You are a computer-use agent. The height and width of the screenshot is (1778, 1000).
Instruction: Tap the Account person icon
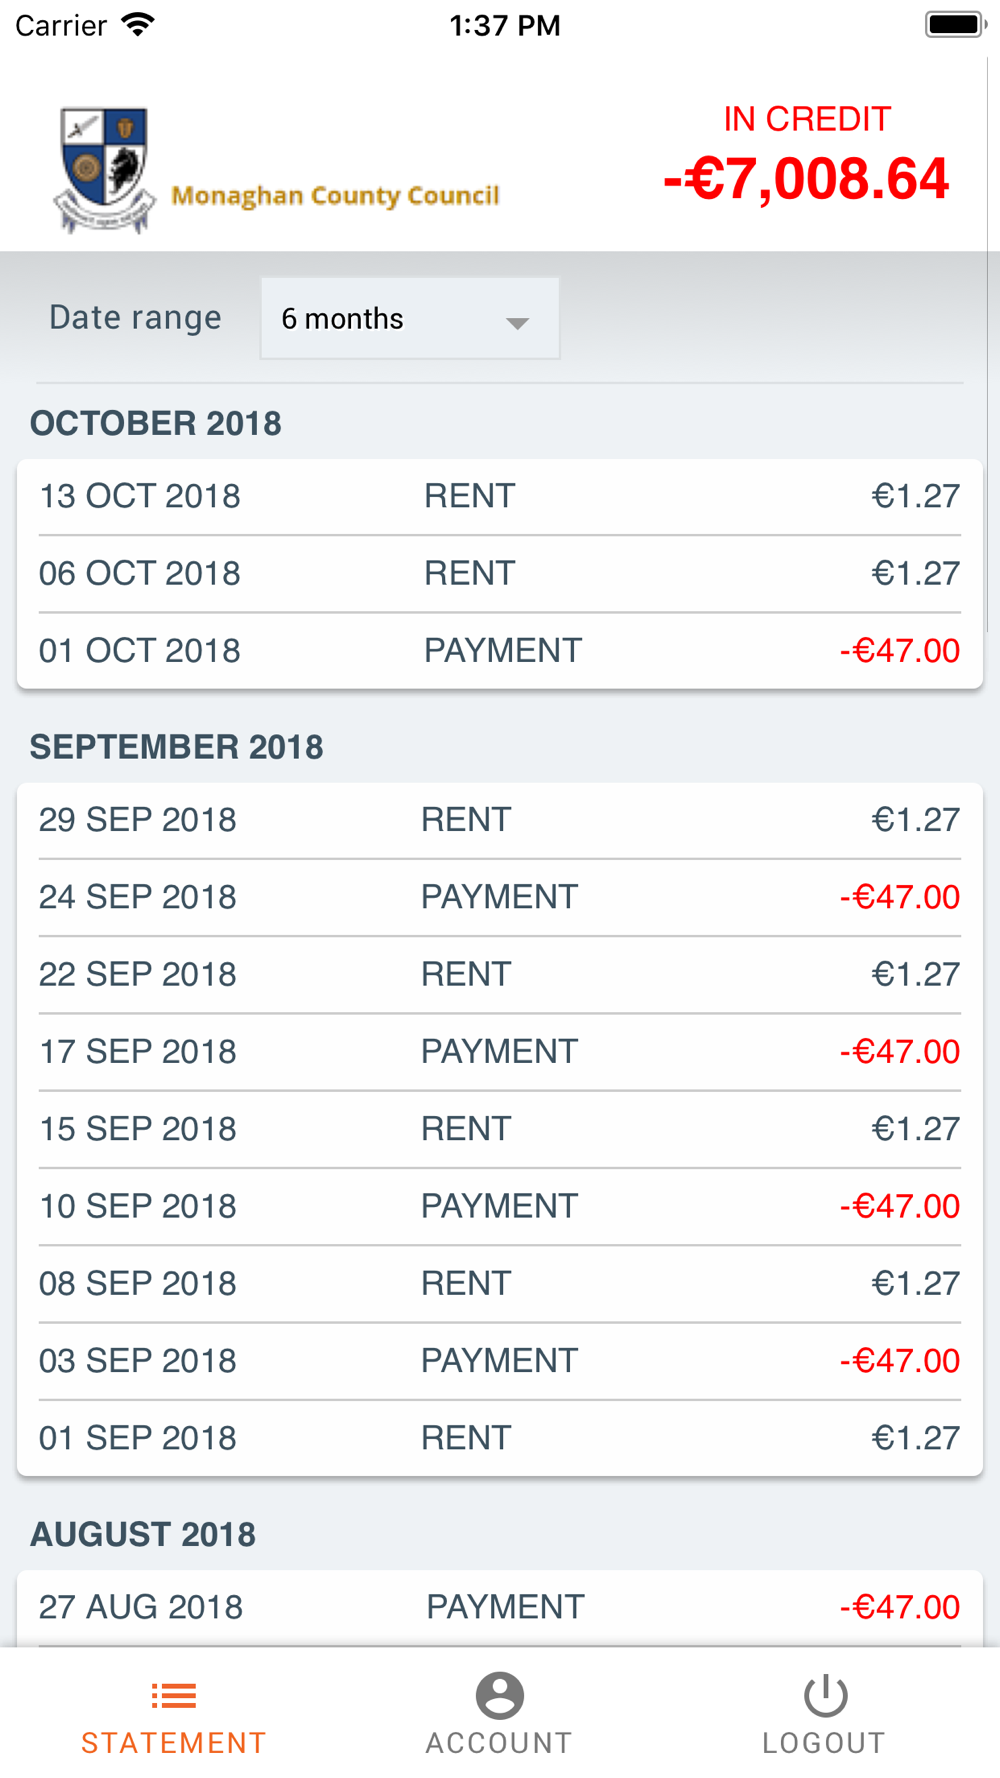[499, 1695]
